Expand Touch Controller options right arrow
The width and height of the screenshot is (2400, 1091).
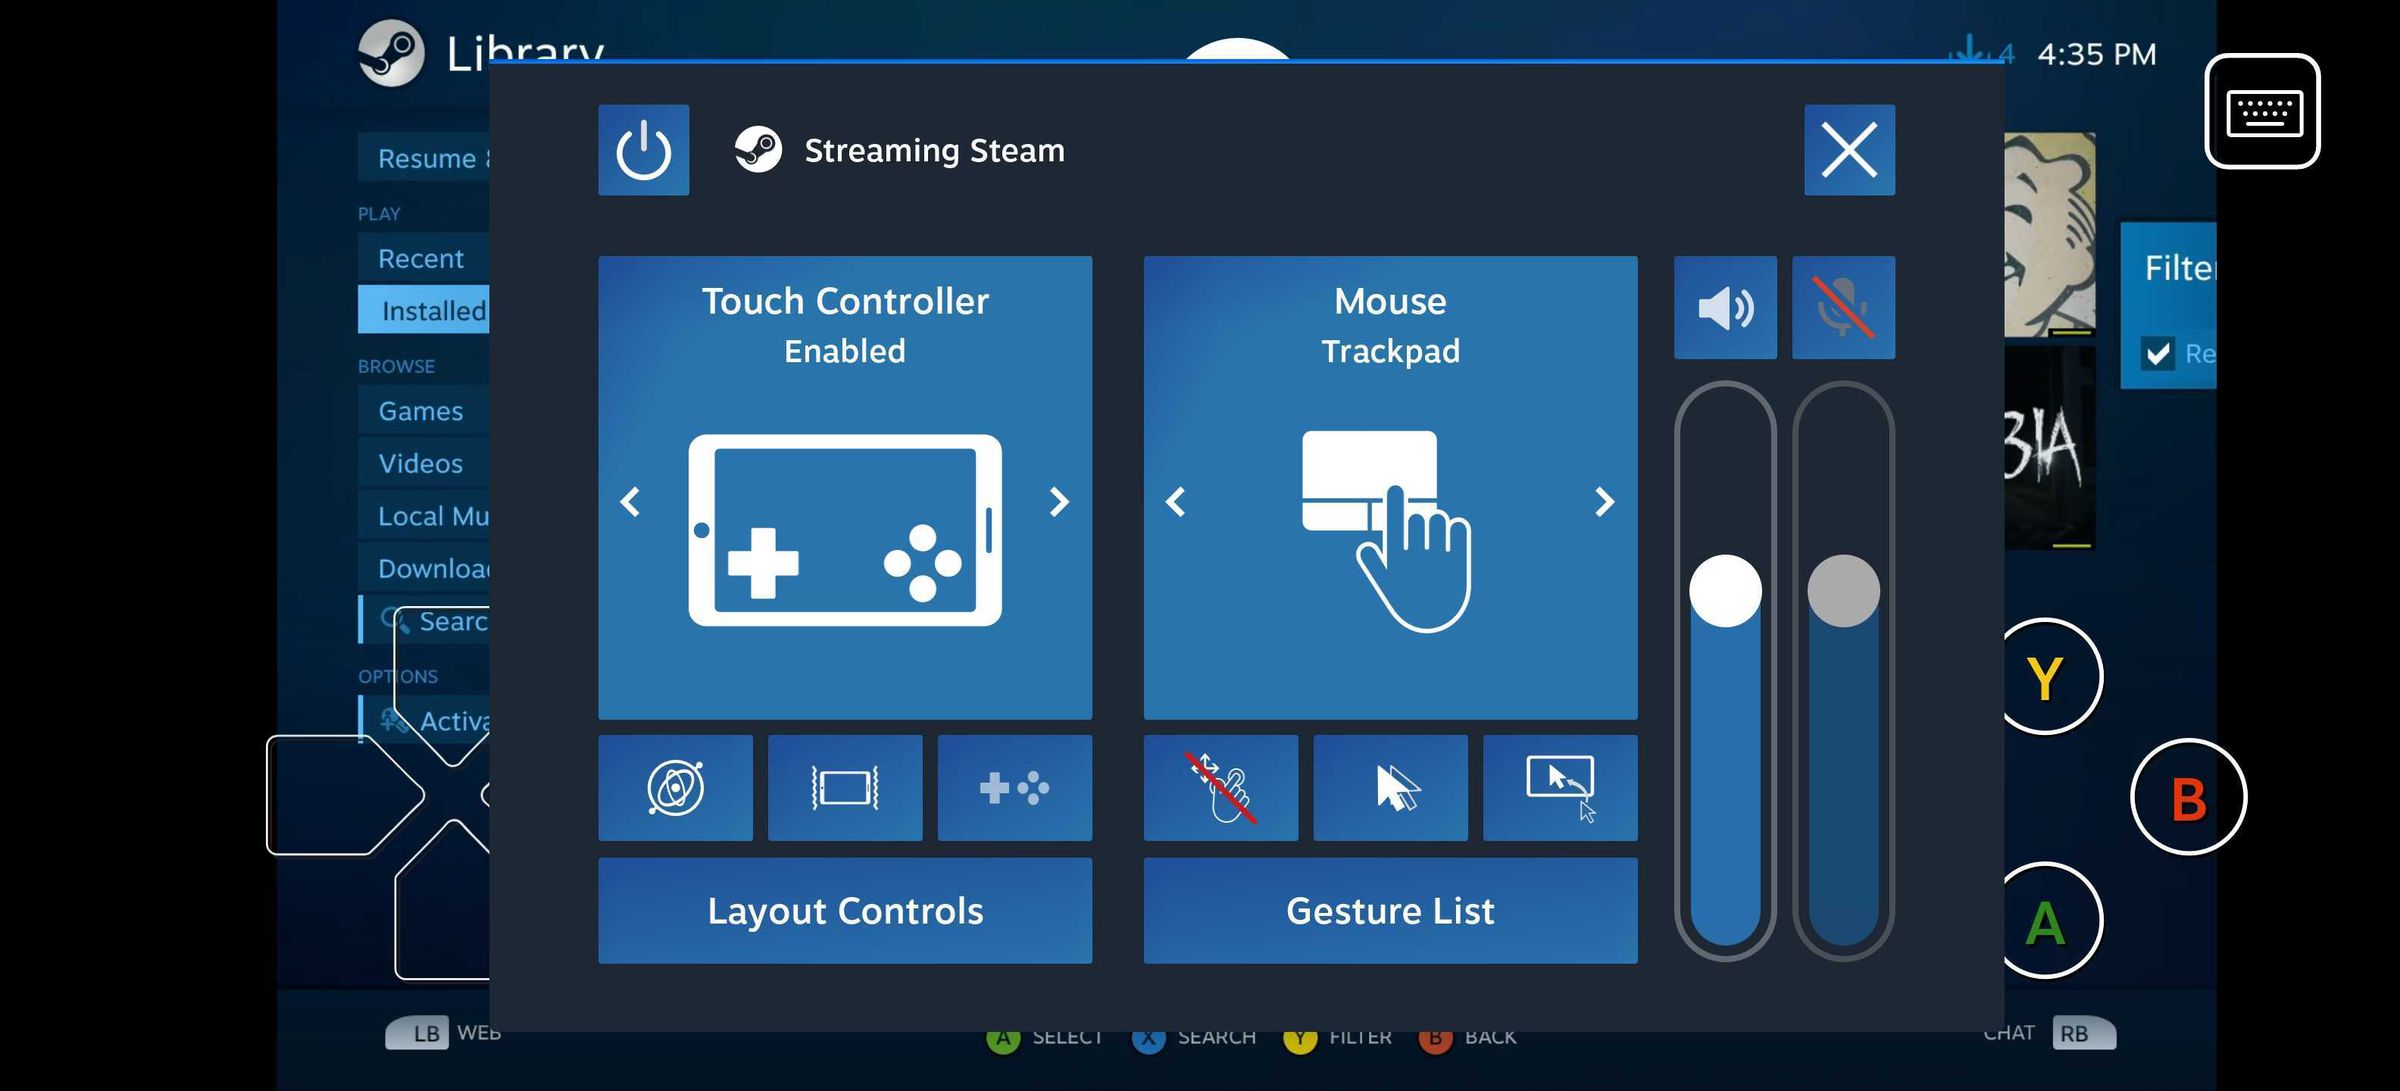coord(1061,500)
